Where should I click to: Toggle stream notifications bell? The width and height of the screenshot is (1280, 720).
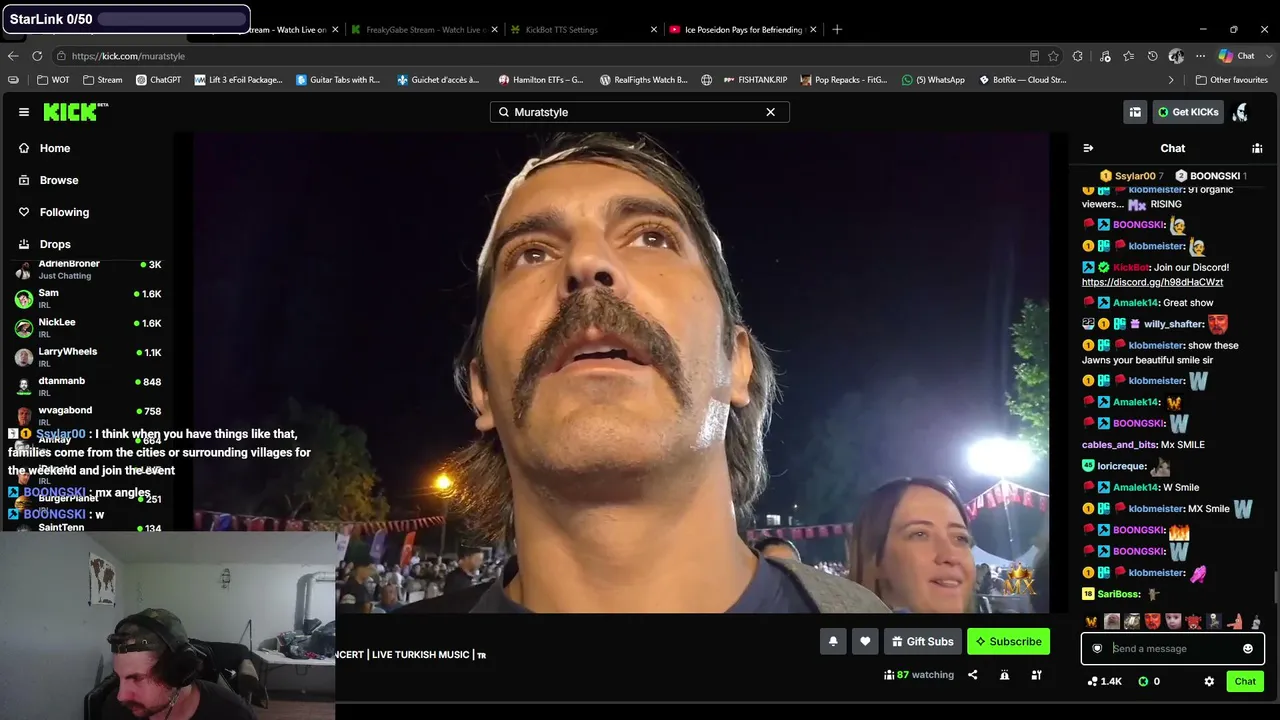pos(833,641)
